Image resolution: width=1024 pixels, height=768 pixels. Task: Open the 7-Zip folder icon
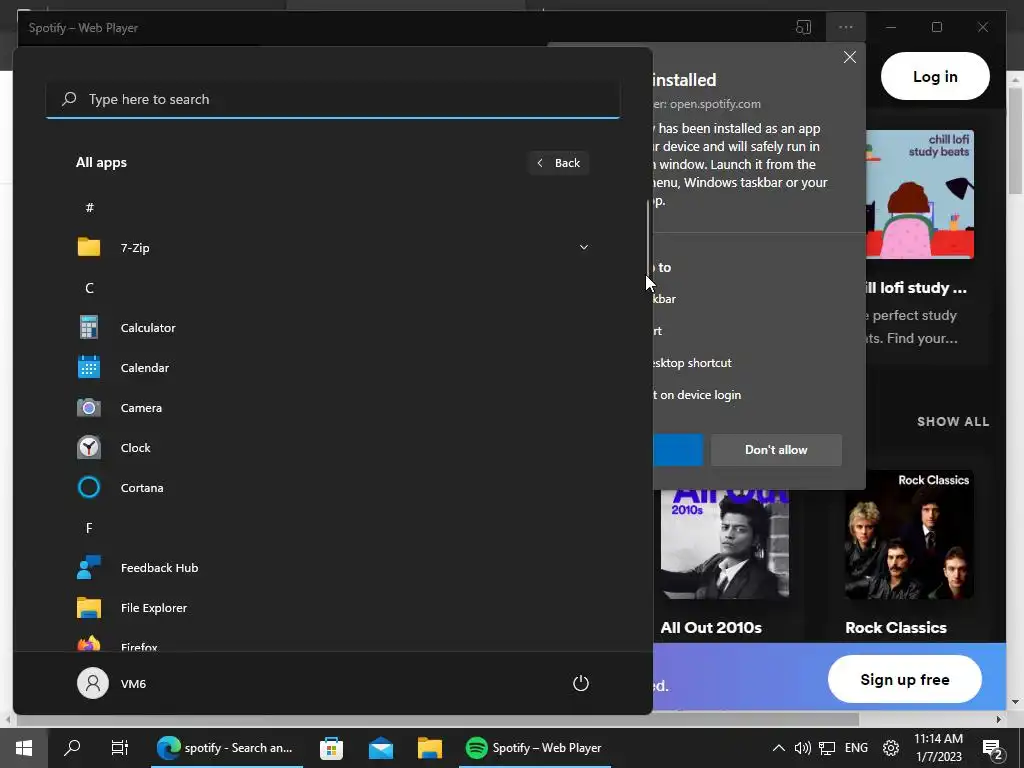coord(89,247)
